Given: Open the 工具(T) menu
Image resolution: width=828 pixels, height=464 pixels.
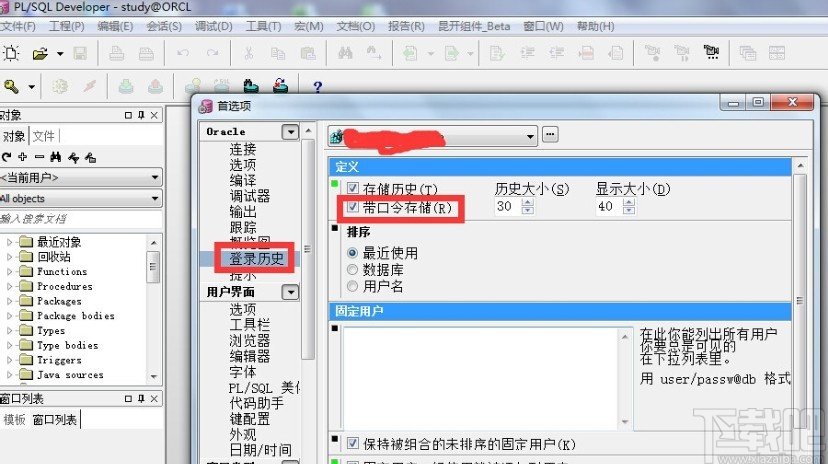Looking at the screenshot, I should point(263,26).
